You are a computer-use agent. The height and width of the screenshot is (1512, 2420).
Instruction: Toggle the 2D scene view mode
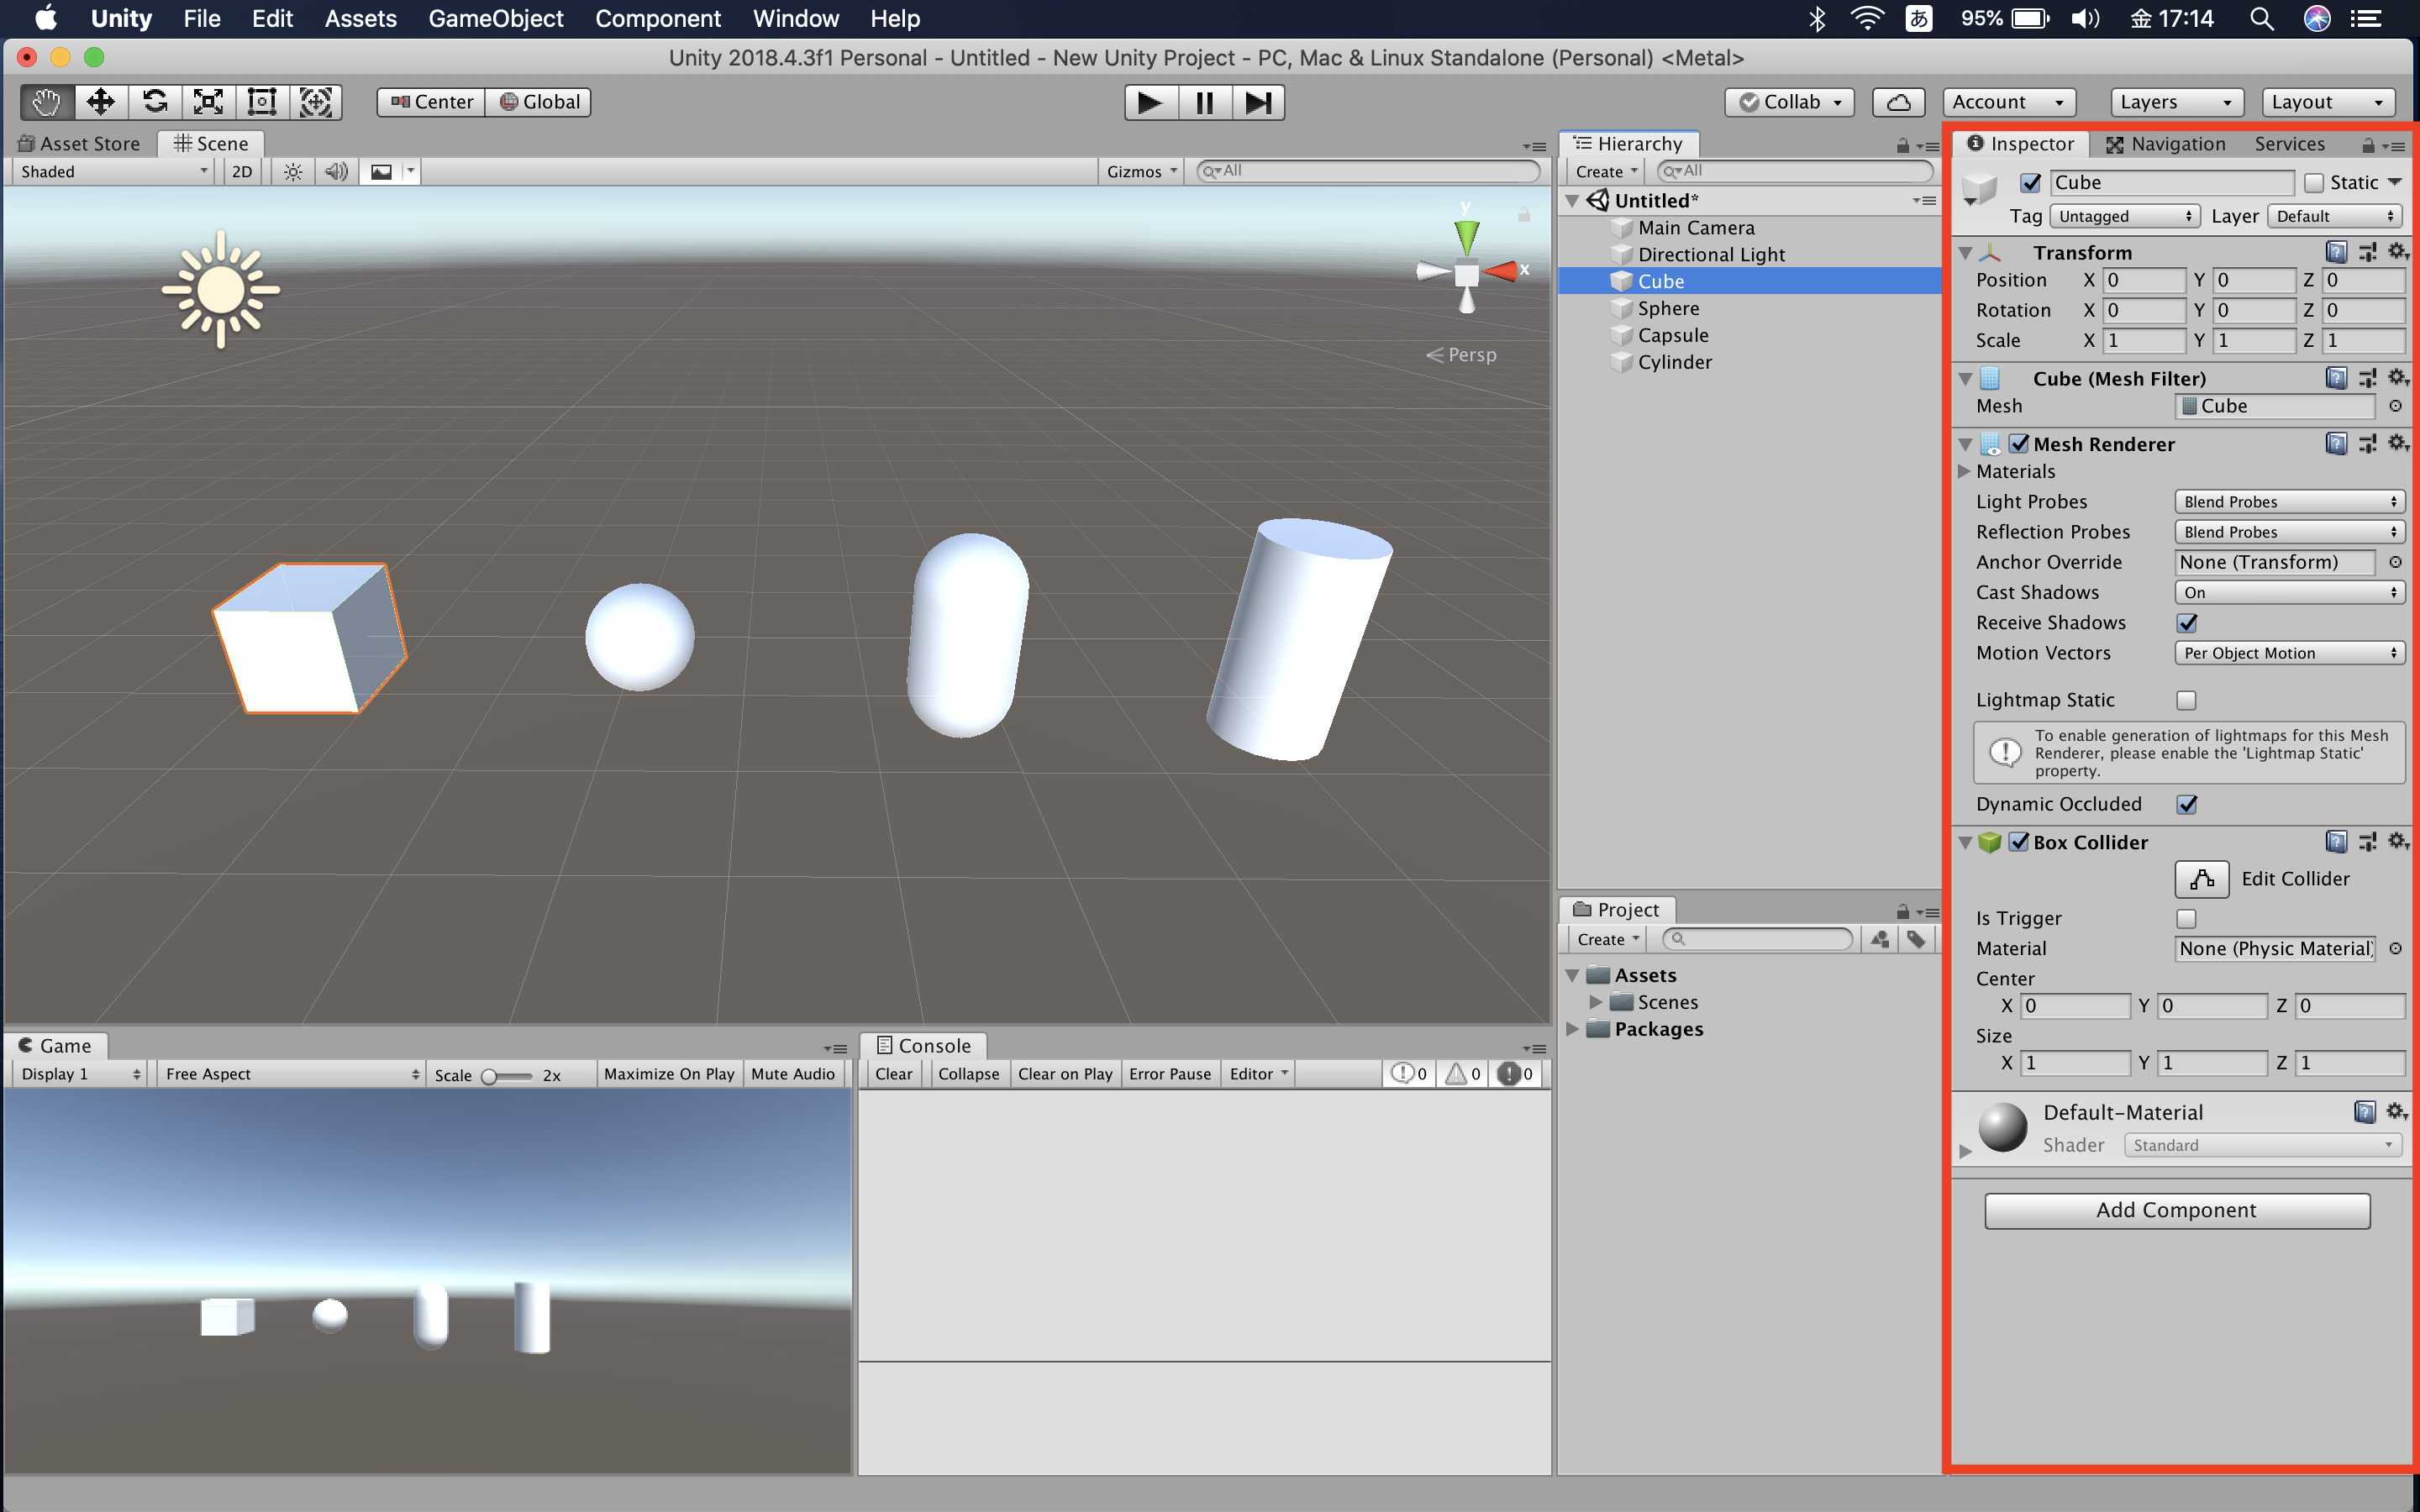click(x=242, y=172)
